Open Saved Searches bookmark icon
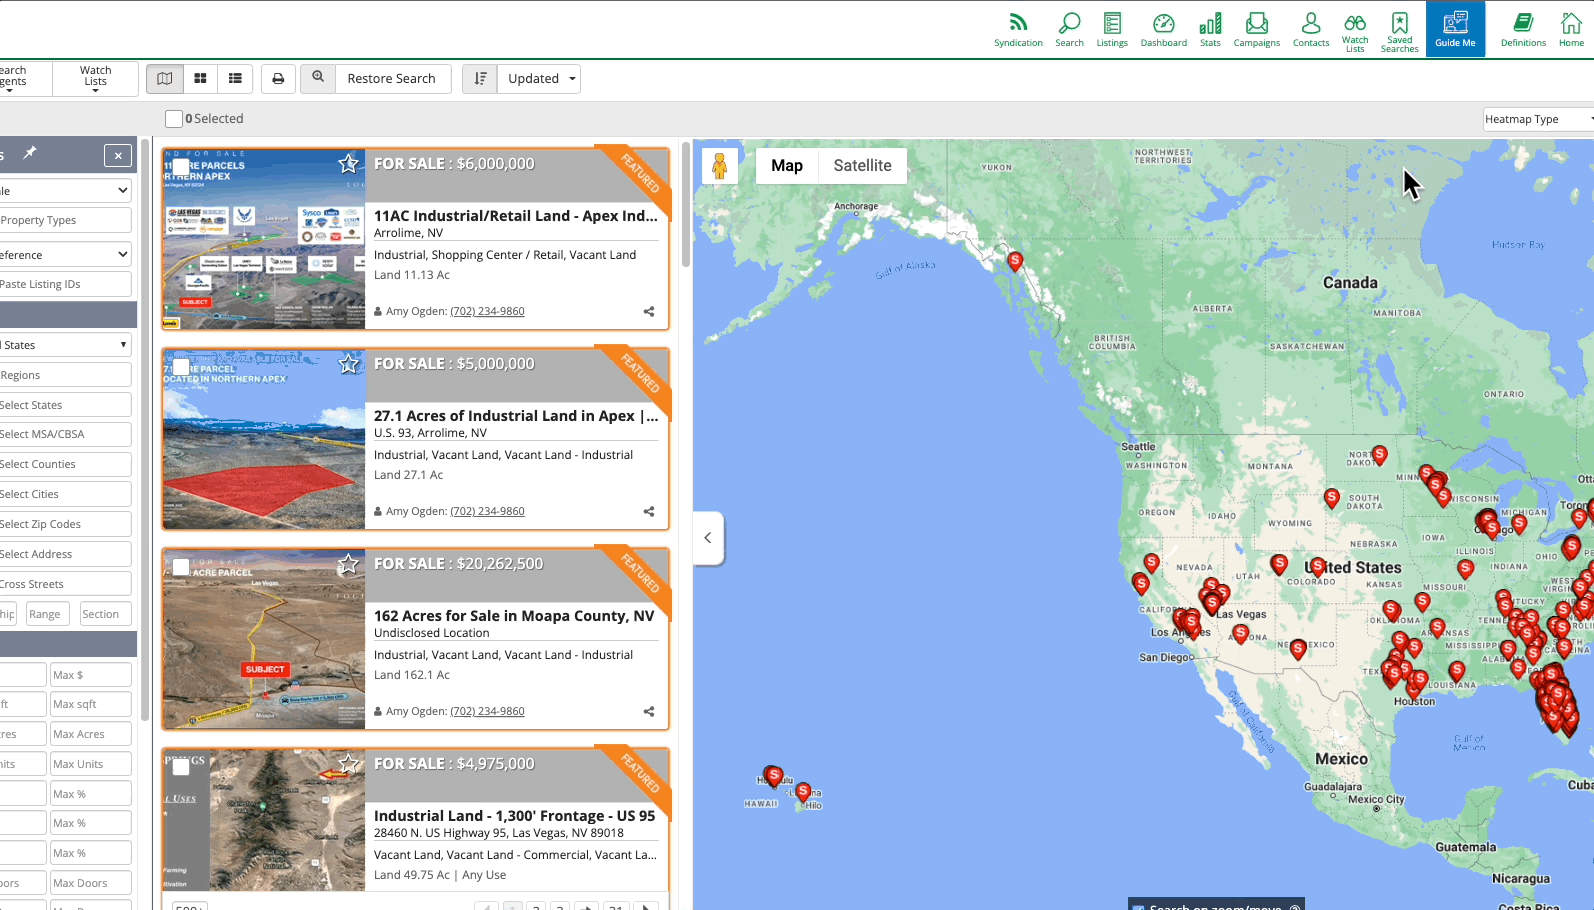The width and height of the screenshot is (1594, 910). pos(1400,31)
